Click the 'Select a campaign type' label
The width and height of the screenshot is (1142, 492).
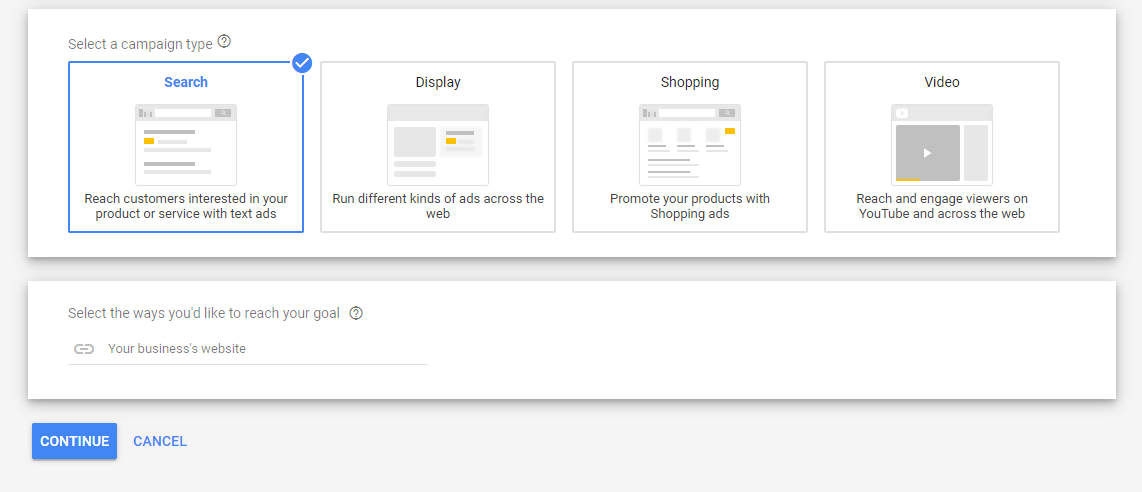coord(140,44)
